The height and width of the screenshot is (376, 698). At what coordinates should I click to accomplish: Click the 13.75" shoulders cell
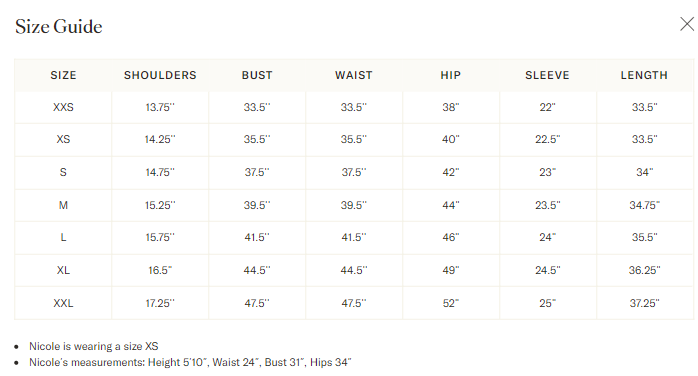point(160,107)
